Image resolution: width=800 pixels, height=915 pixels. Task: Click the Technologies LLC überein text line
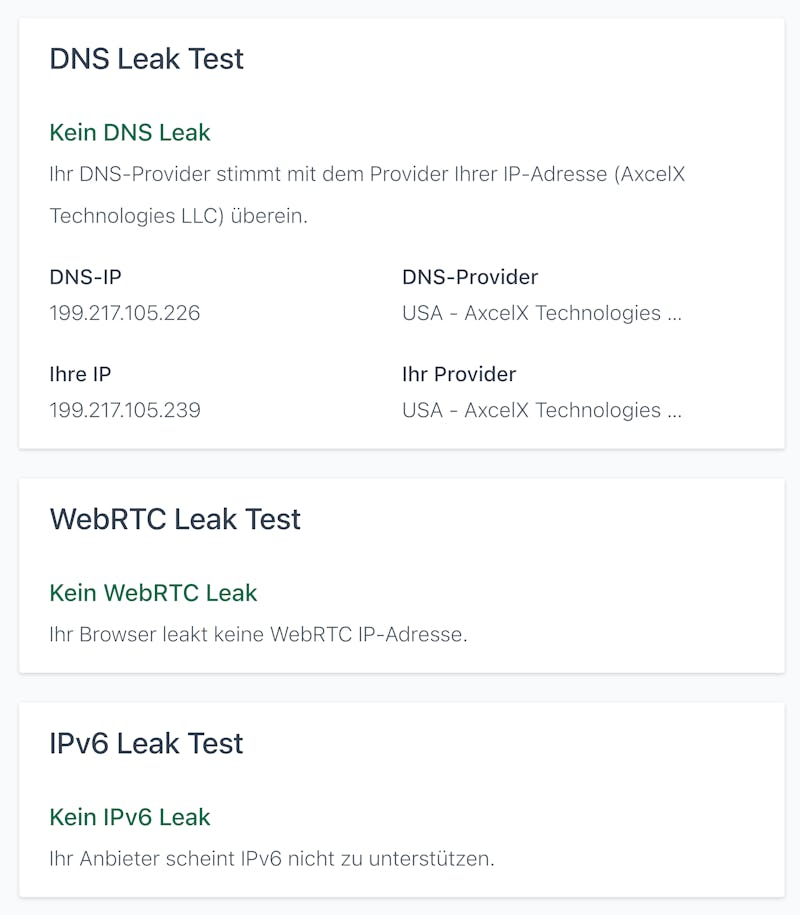(179, 216)
